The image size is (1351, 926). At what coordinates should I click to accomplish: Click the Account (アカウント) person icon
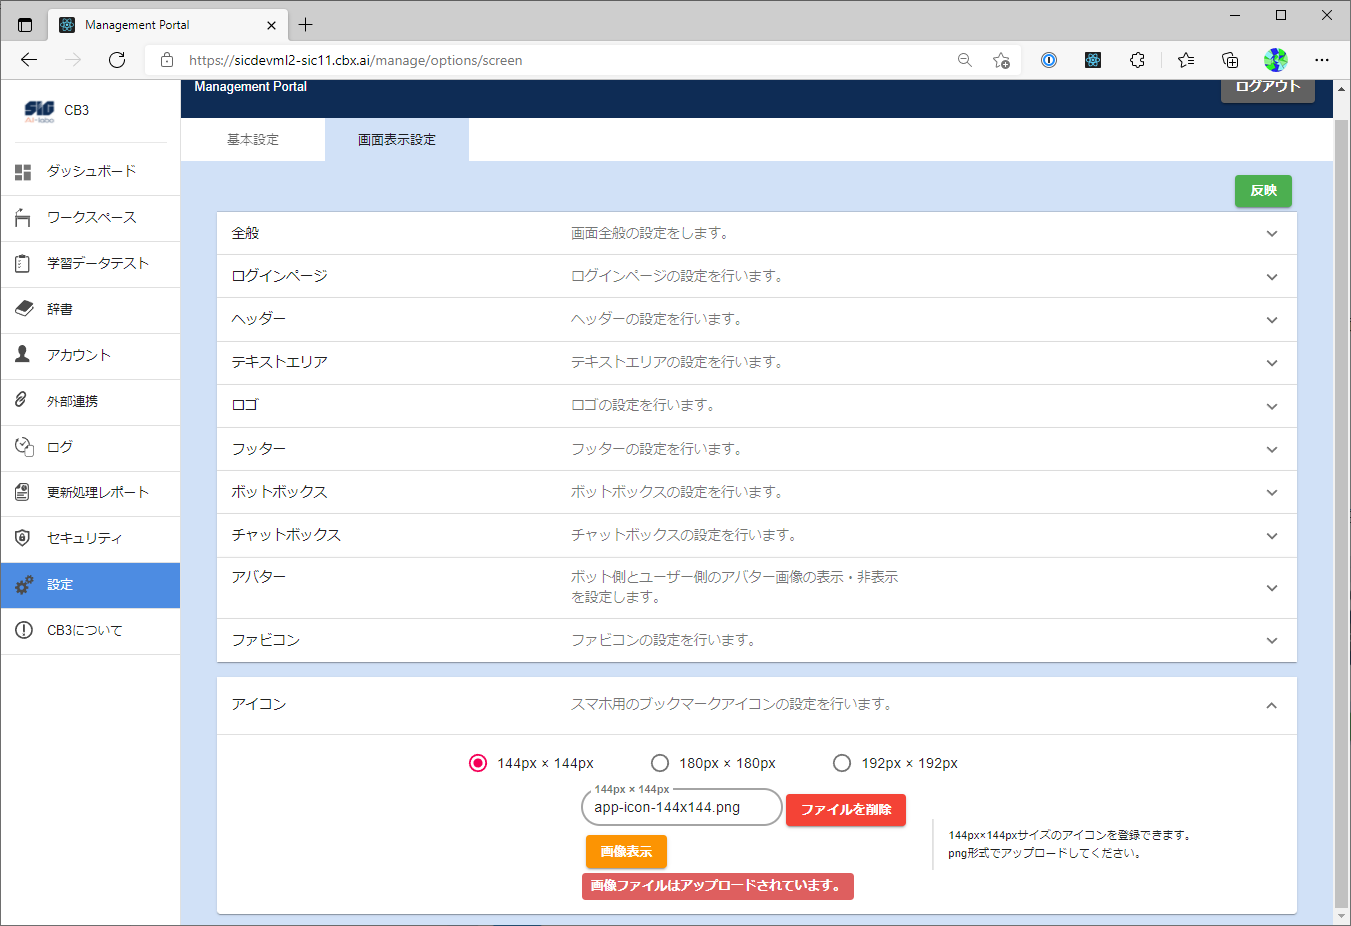coord(23,355)
